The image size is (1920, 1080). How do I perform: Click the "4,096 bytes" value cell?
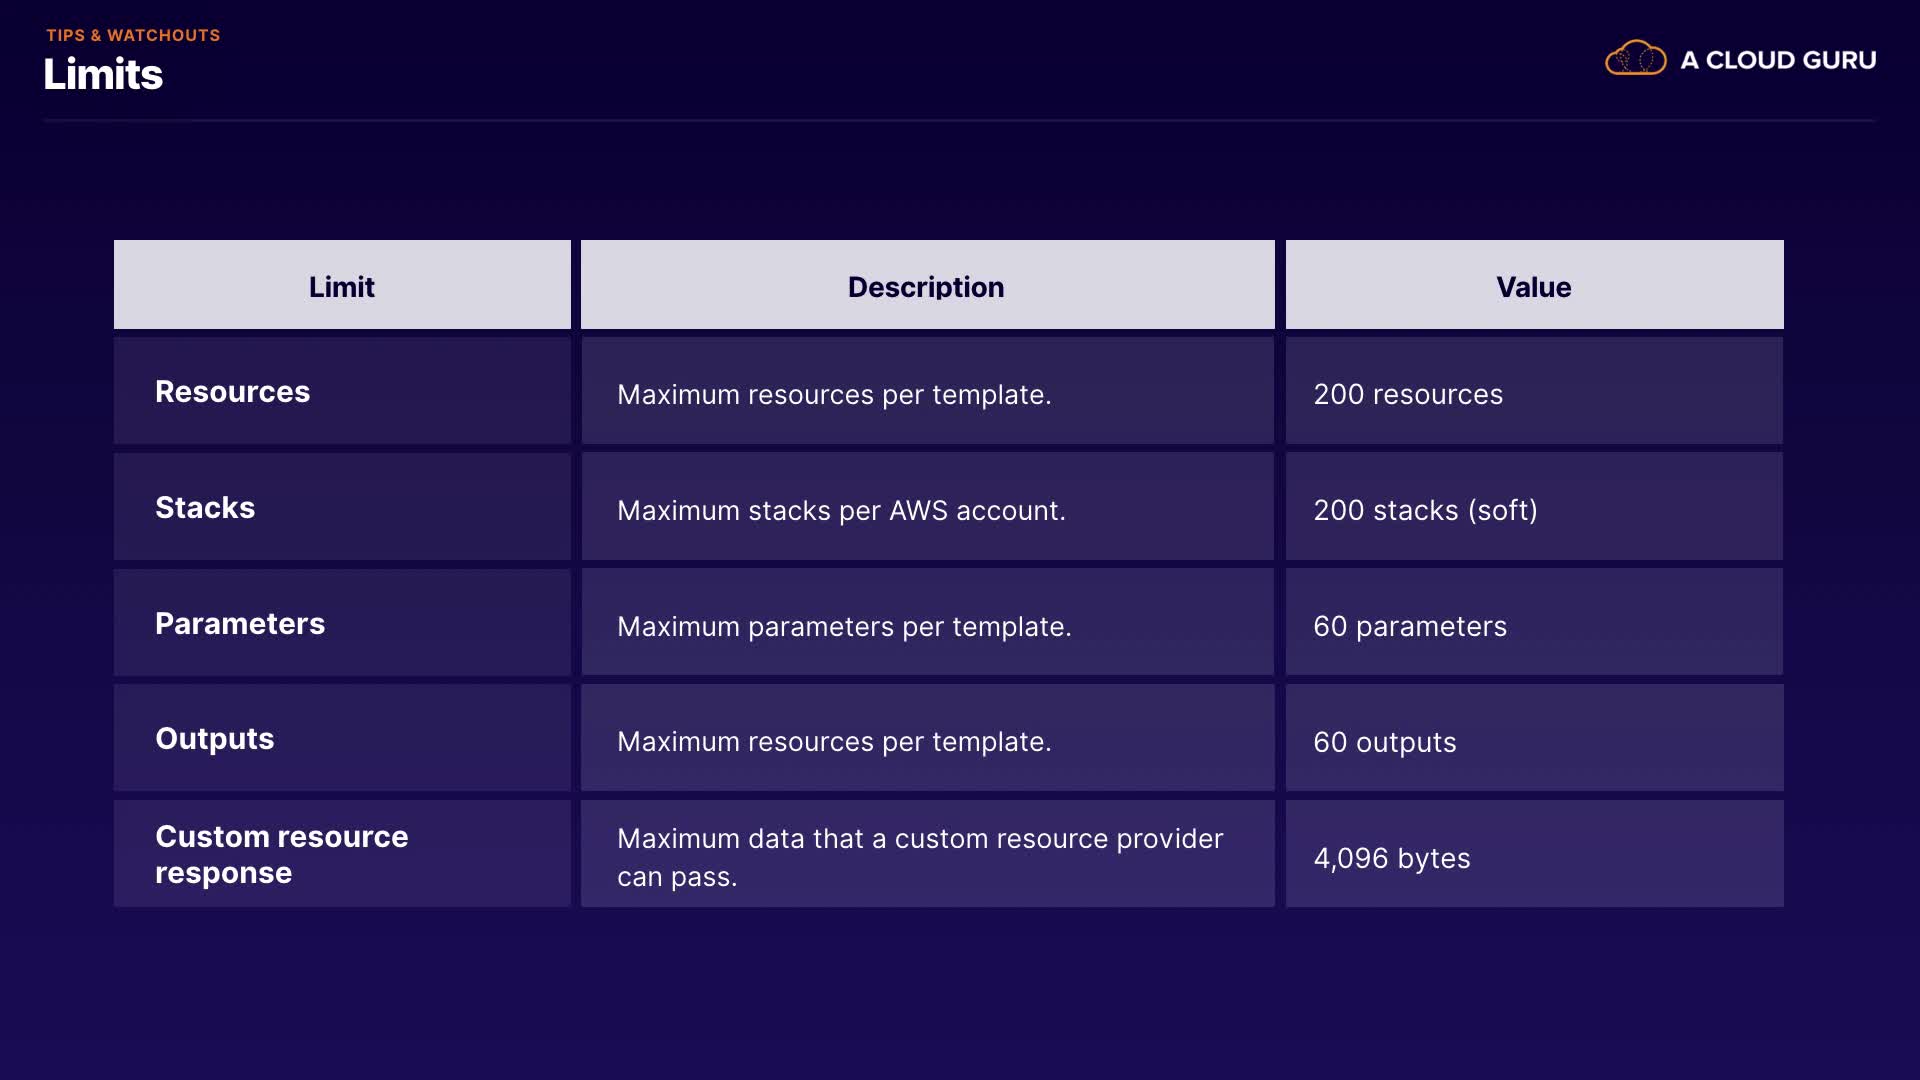coord(1392,858)
